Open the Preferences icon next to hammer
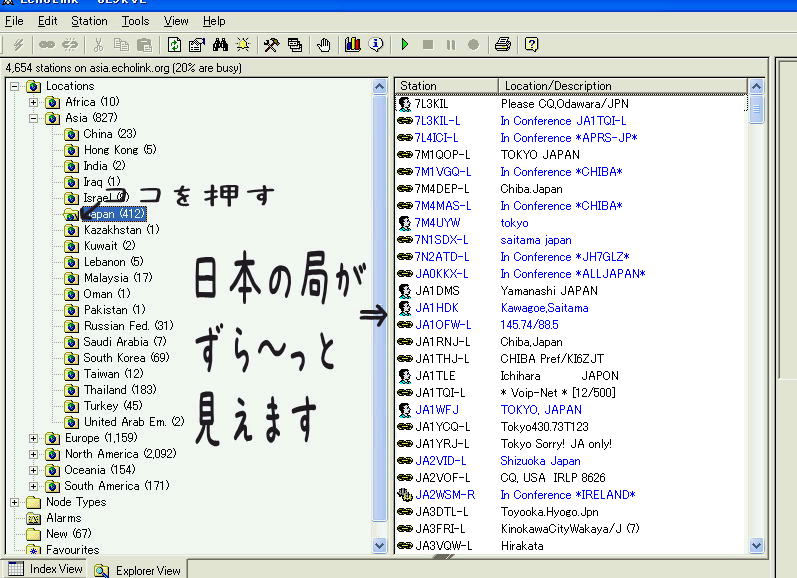797x578 pixels. (295, 45)
